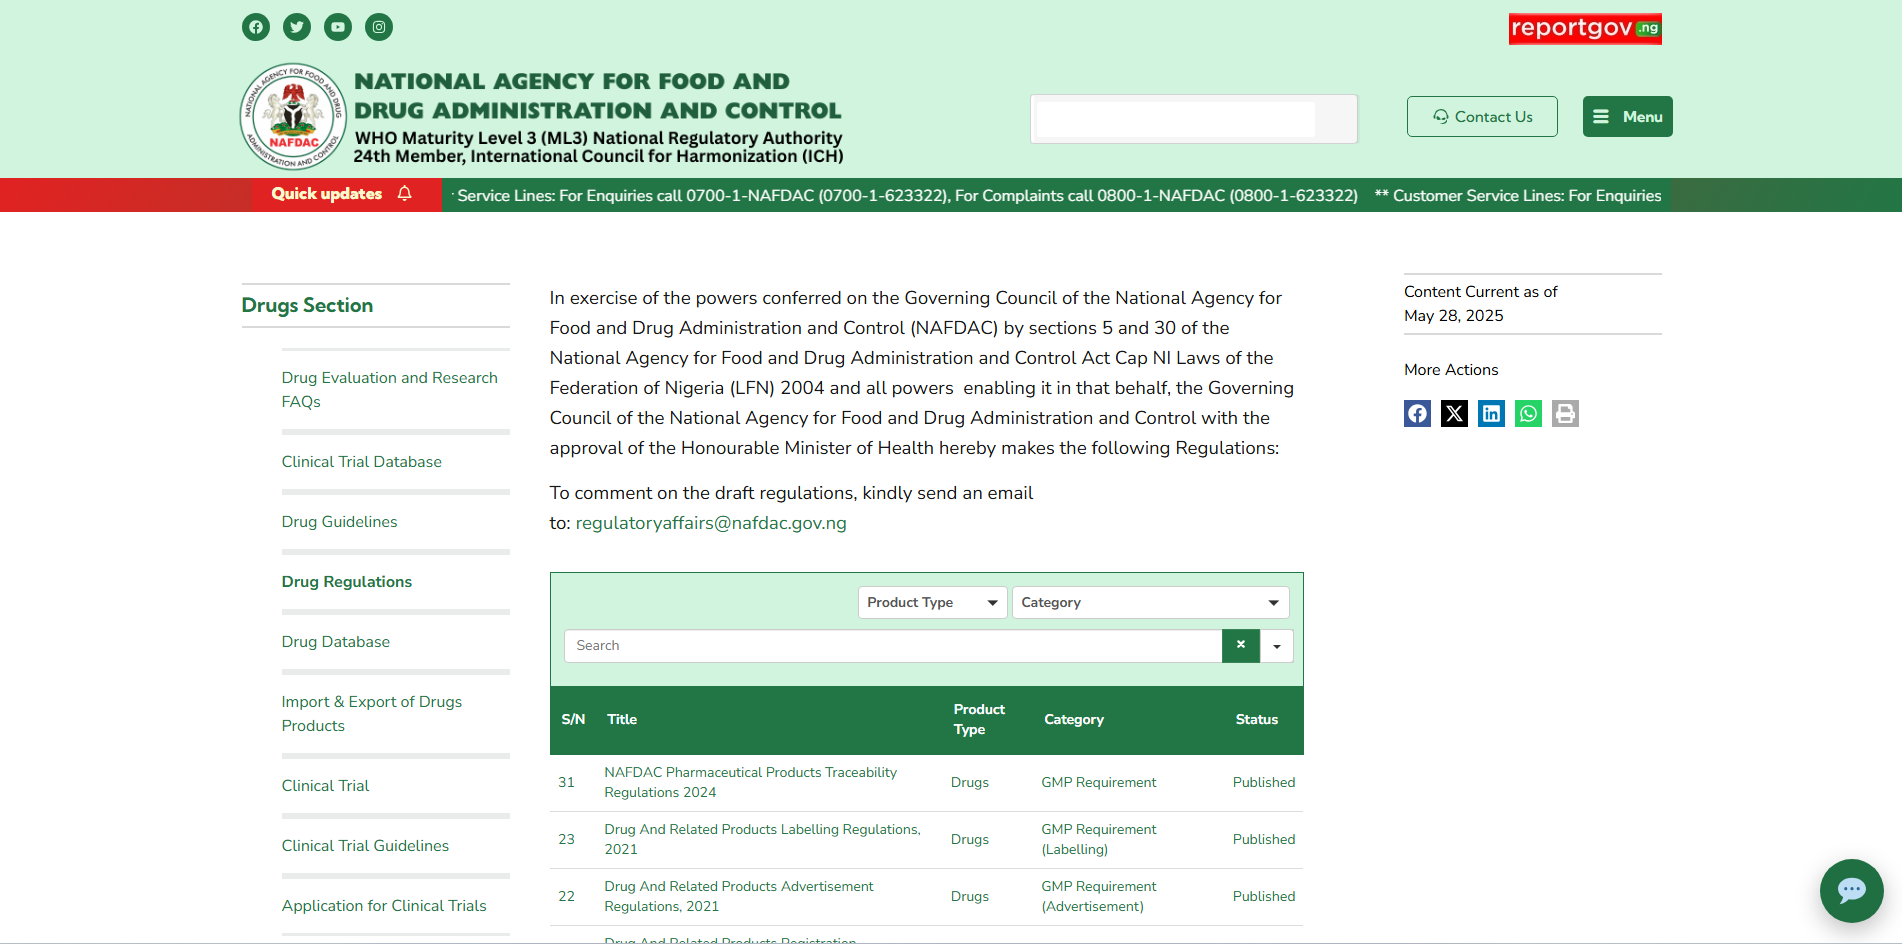Expand the Category filter dropdown
1902x944 pixels.
click(x=1150, y=602)
